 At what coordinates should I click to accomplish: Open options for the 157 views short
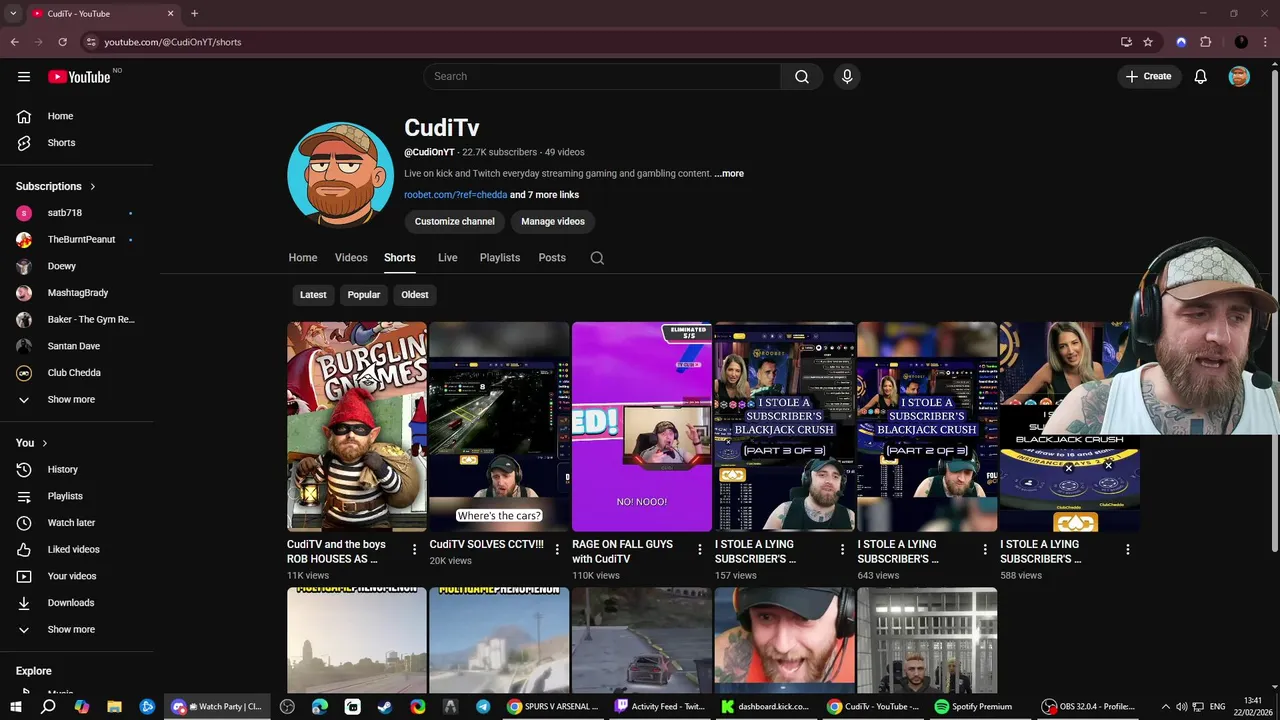pos(842,549)
